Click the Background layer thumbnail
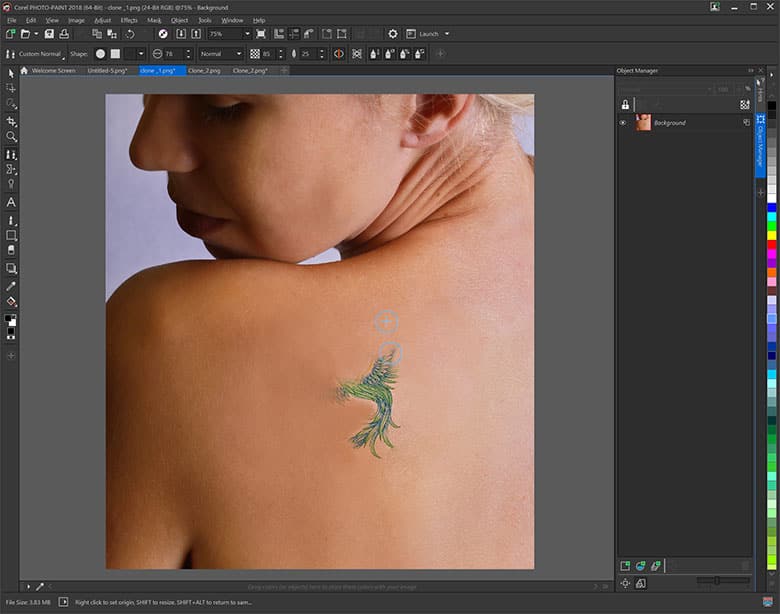Screen dimensions: 780x614 point(643,123)
